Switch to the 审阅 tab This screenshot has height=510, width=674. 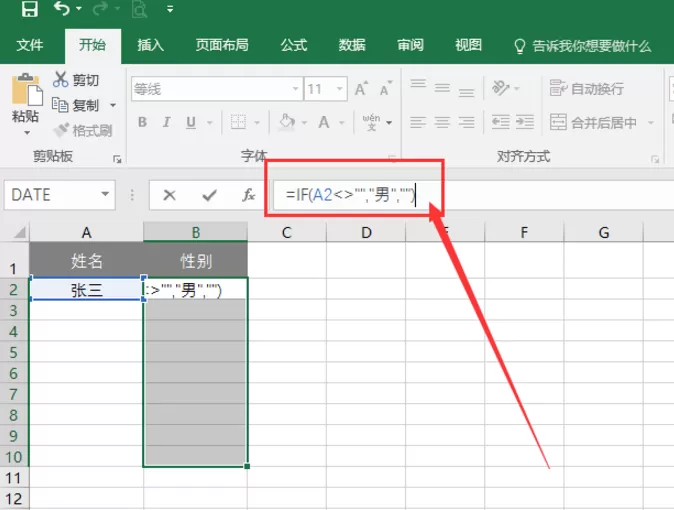click(x=411, y=45)
